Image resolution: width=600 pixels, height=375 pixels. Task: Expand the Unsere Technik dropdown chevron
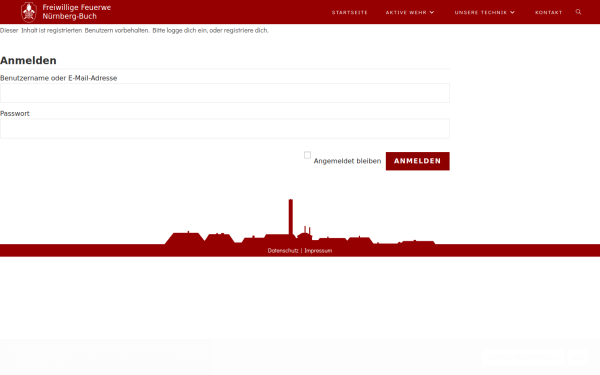(512, 12)
